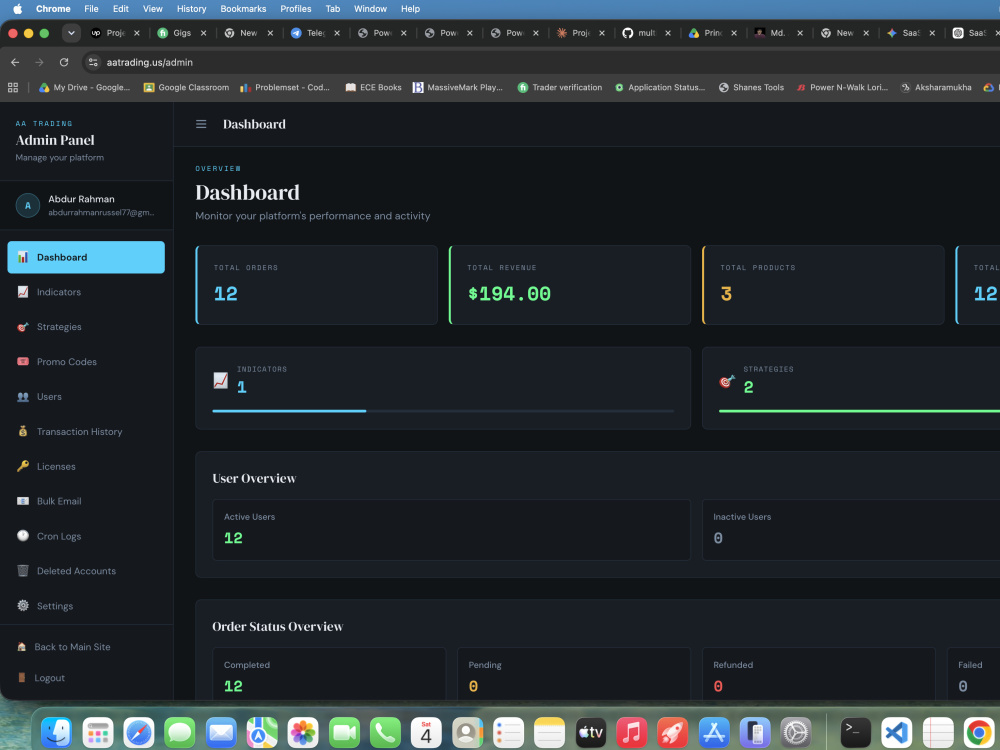Select Users in the sidebar
Screen dimensions: 1000x750
(86, 397)
